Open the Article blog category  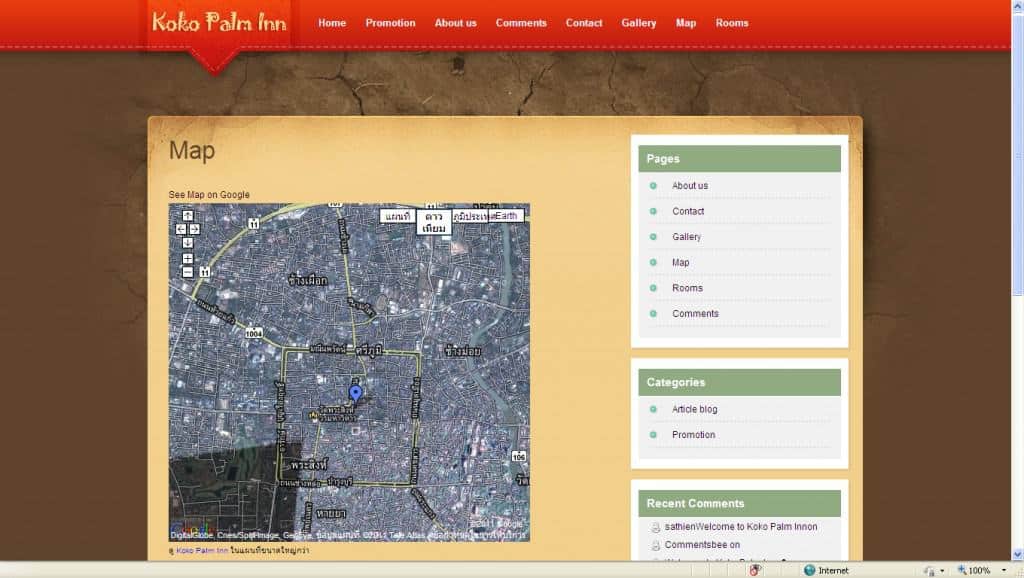pyautogui.click(x=695, y=409)
